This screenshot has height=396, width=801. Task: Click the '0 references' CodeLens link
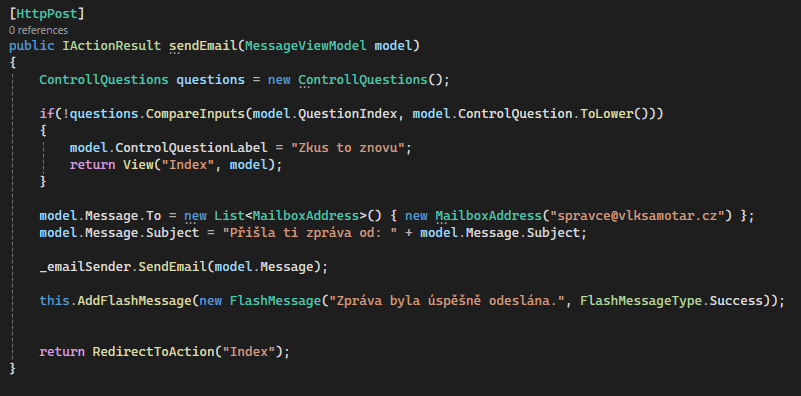click(x=38, y=30)
